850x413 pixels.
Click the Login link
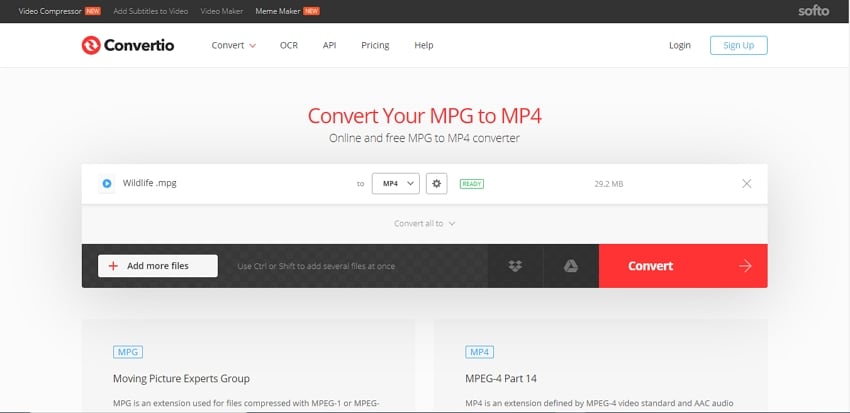coord(680,46)
